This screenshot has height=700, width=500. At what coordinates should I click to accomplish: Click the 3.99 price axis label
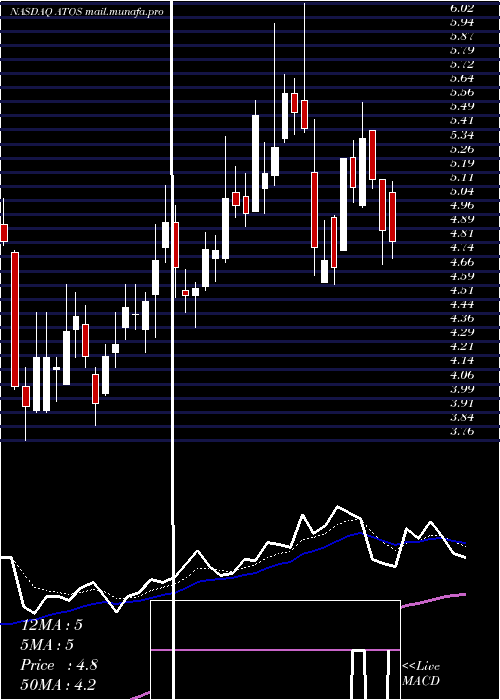click(x=462, y=388)
